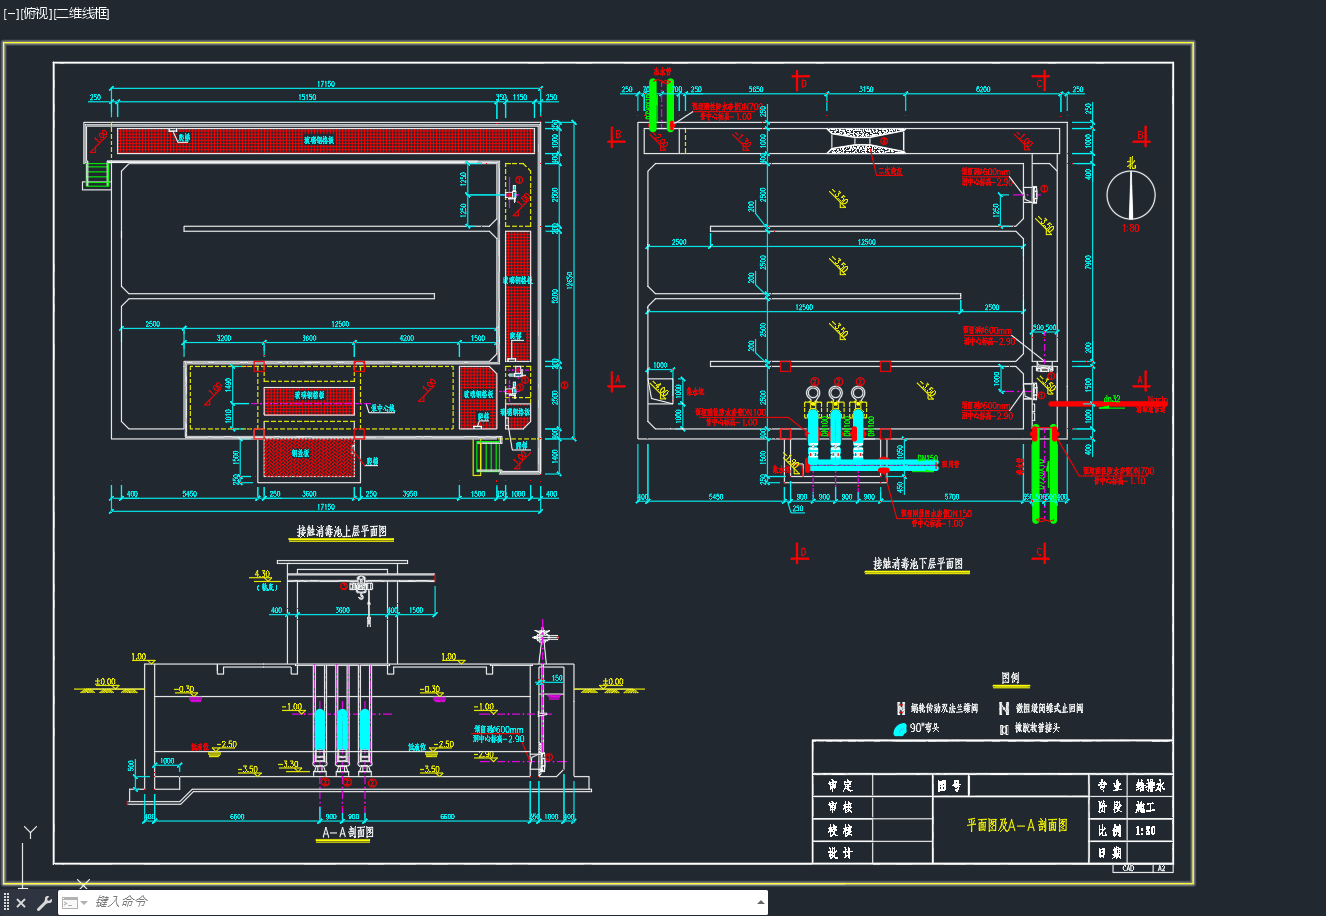
Task: Select the 1:80 scale text under the north arrow
Action: click(x=1131, y=228)
